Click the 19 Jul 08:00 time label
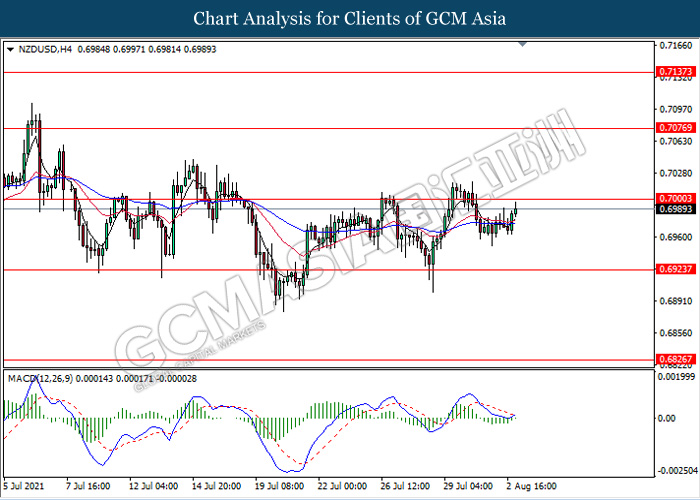This screenshot has width=700, height=500. point(279,486)
